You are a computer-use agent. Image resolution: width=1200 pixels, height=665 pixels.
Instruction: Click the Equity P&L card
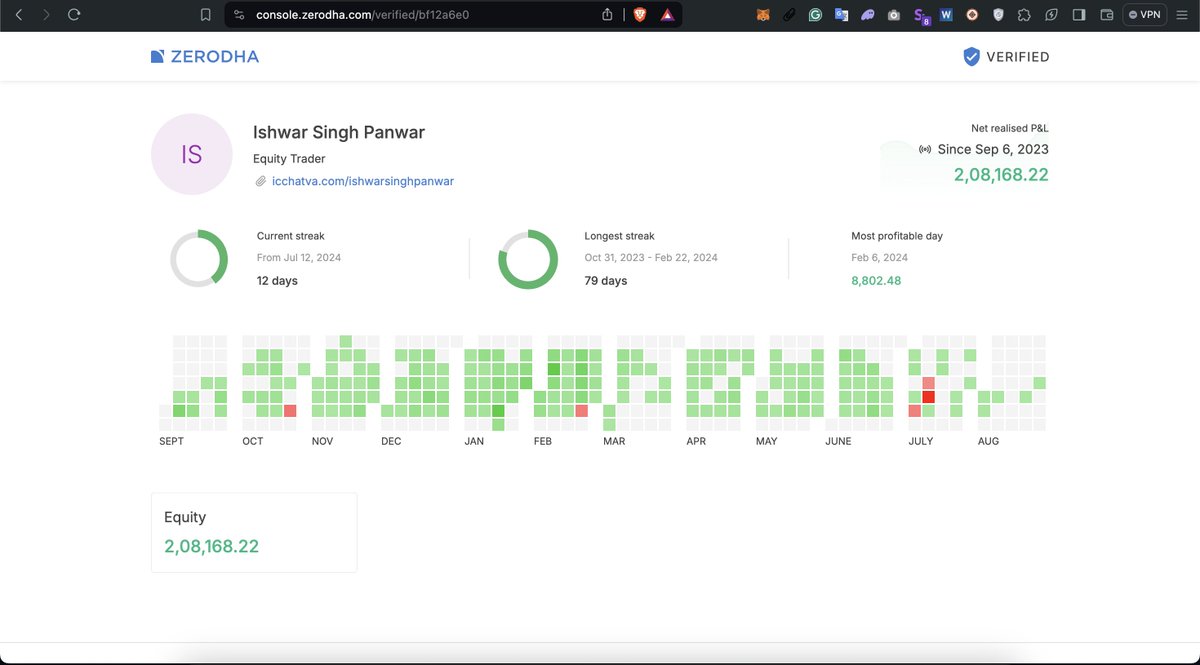point(254,532)
